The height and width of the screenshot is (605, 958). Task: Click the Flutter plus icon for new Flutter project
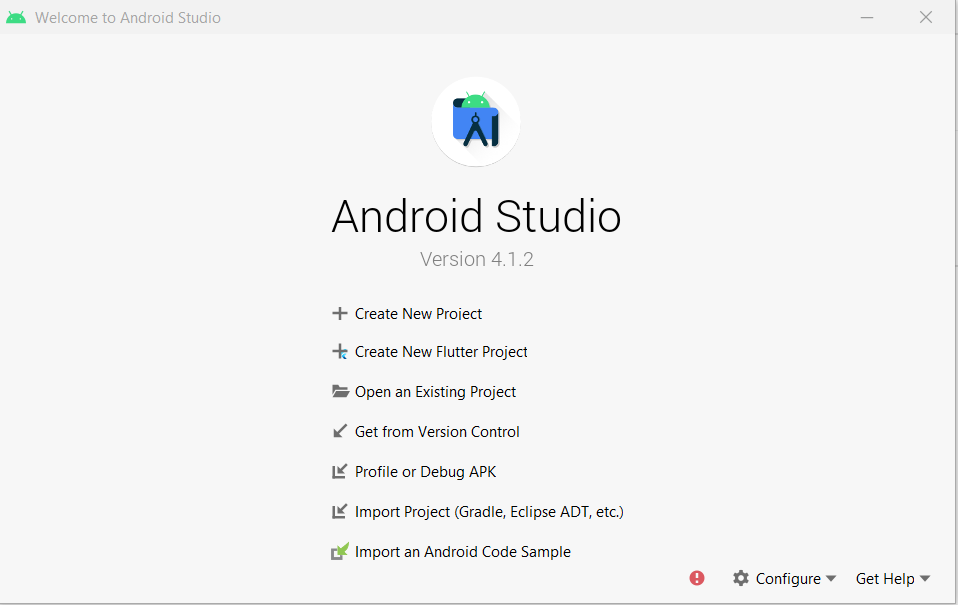(339, 352)
